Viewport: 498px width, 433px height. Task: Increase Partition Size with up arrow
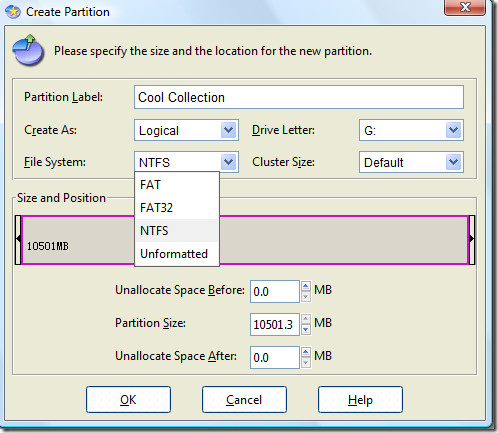pyautogui.click(x=306, y=319)
